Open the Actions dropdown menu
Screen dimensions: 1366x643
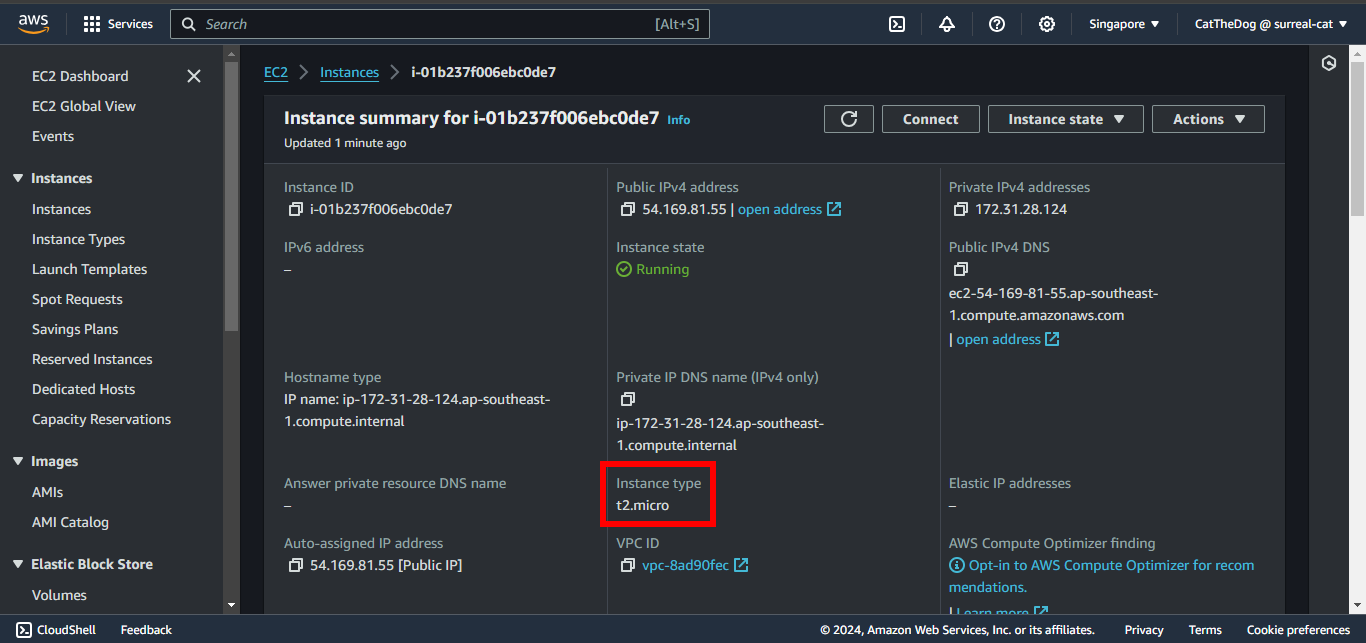(1208, 119)
